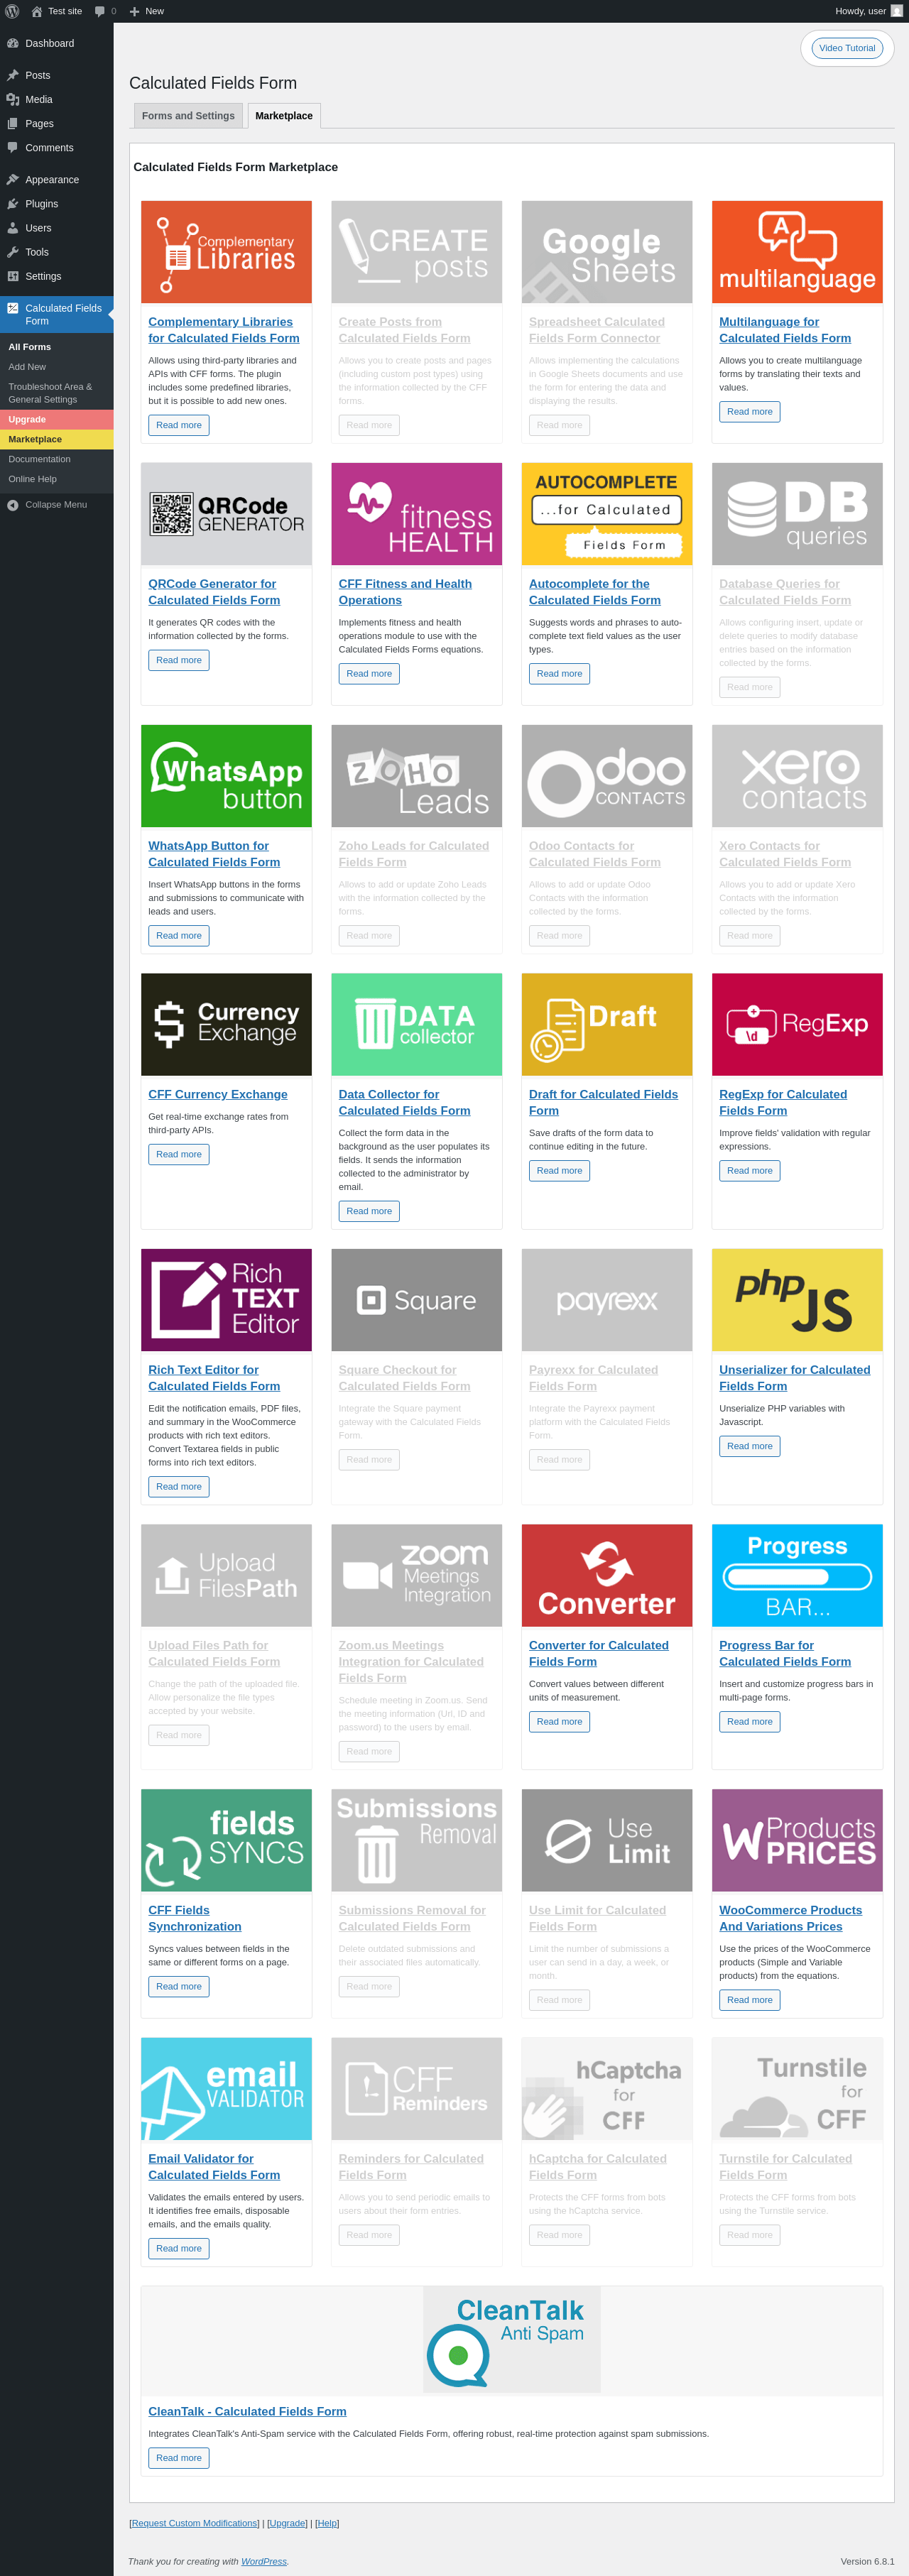The height and width of the screenshot is (2576, 909).
Task: Click the Pages icon in sidebar
Action: click(x=13, y=123)
